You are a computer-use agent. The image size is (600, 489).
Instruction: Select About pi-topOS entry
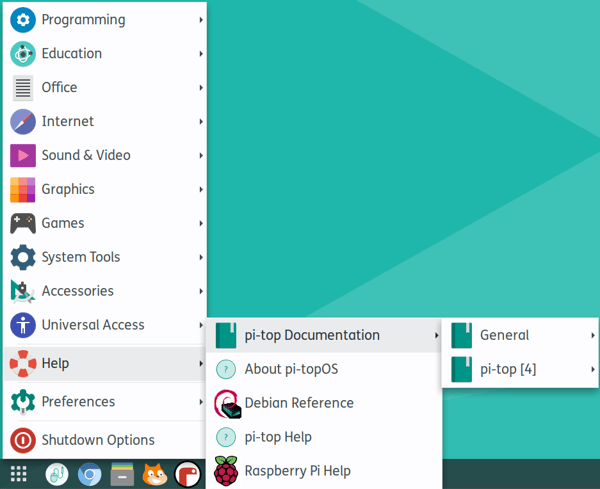coord(324,369)
